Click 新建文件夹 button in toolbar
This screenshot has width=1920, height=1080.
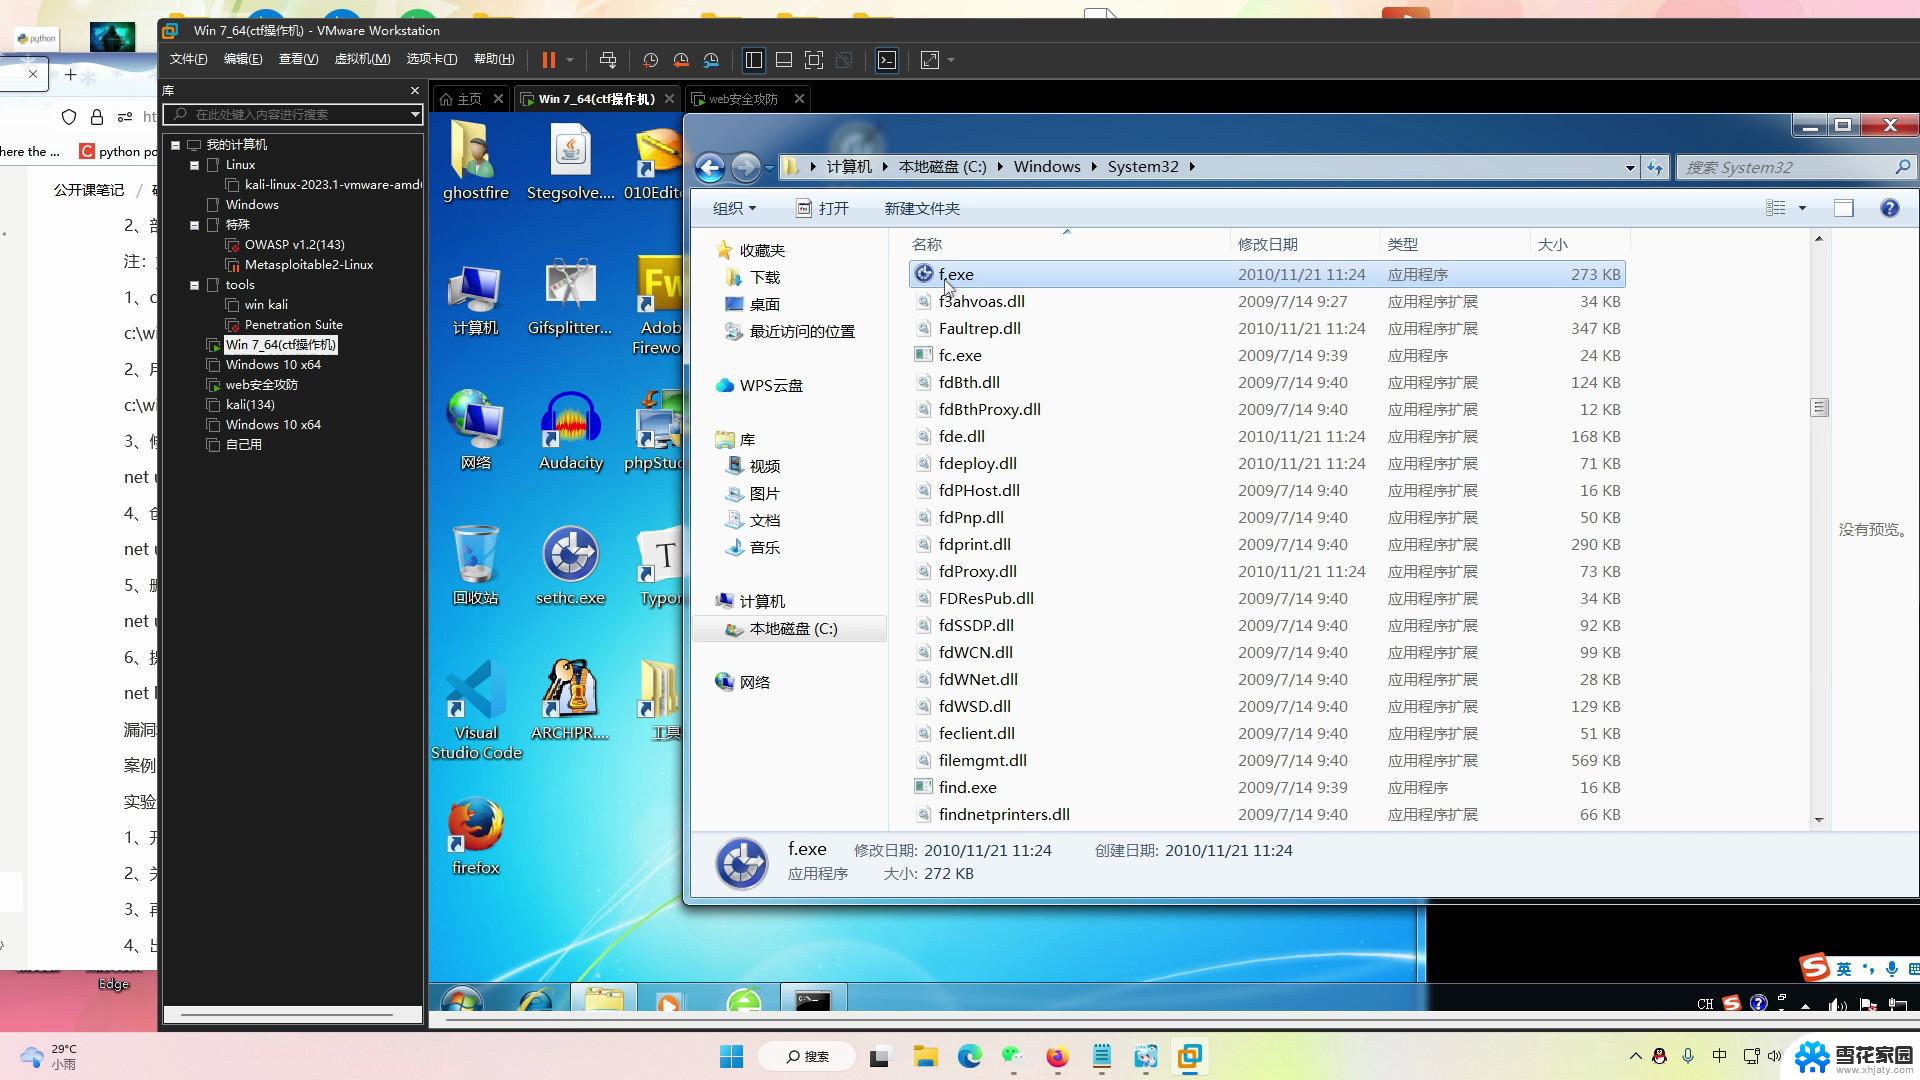tap(922, 207)
